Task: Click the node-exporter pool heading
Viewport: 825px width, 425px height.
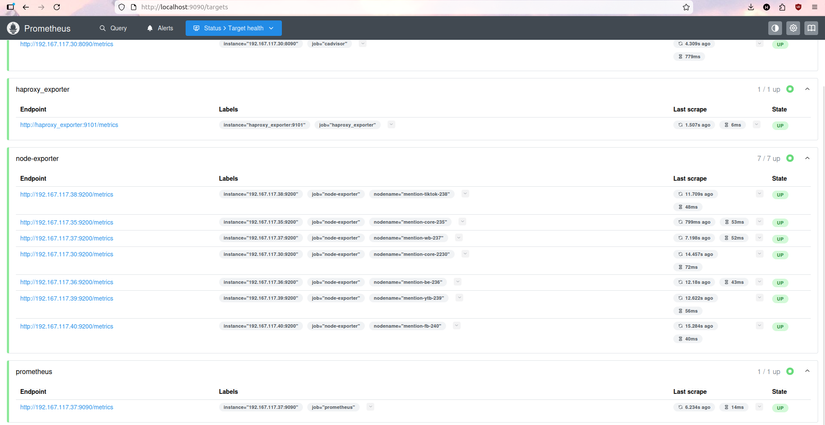Action: (x=37, y=158)
